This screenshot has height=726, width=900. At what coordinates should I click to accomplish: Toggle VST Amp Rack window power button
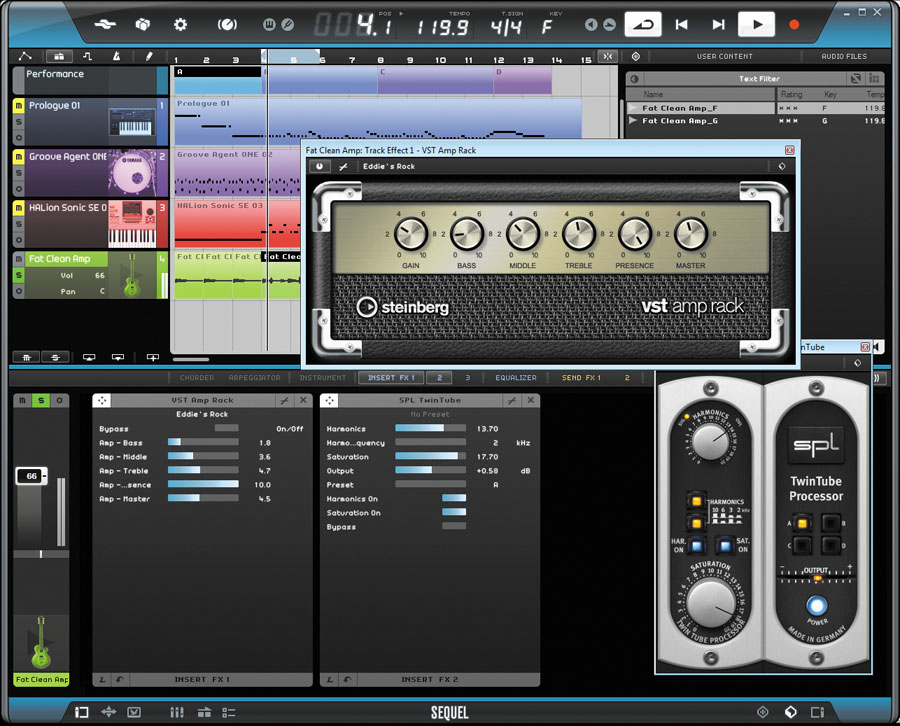point(320,166)
